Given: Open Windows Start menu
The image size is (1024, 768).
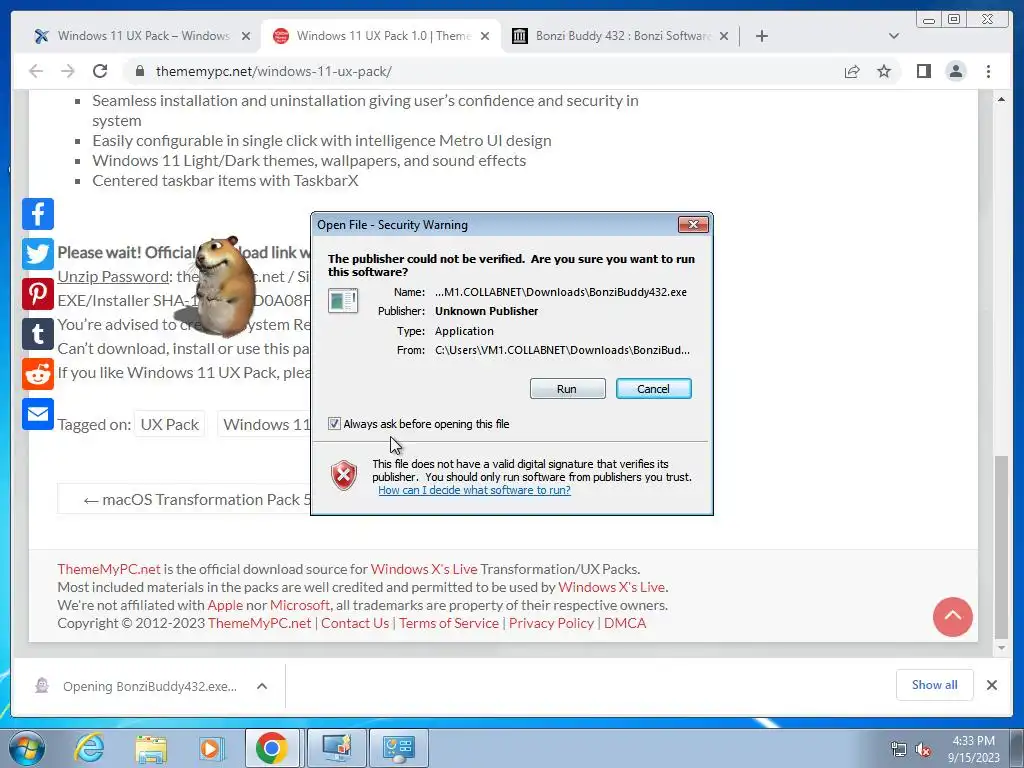Looking at the screenshot, I should [27, 748].
